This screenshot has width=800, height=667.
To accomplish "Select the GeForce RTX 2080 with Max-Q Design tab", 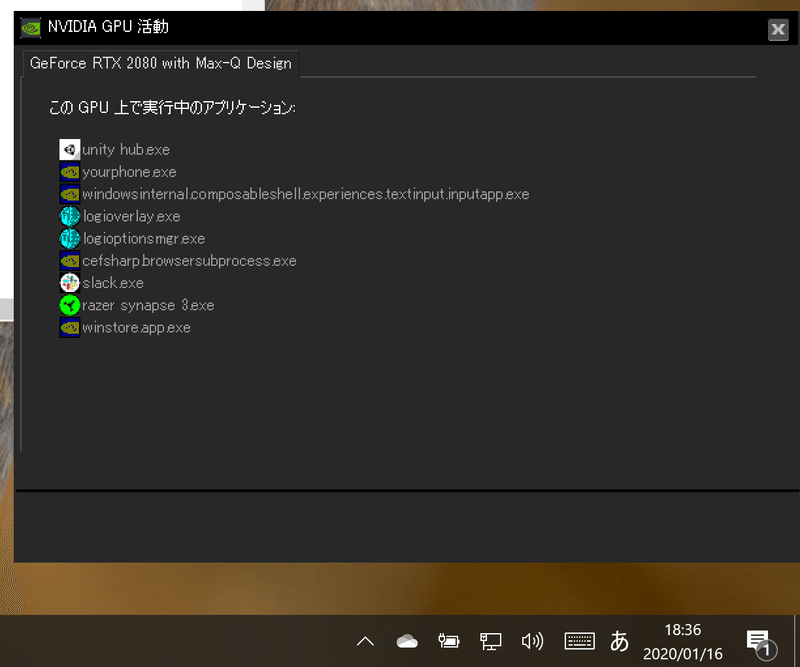I will 161,63.
